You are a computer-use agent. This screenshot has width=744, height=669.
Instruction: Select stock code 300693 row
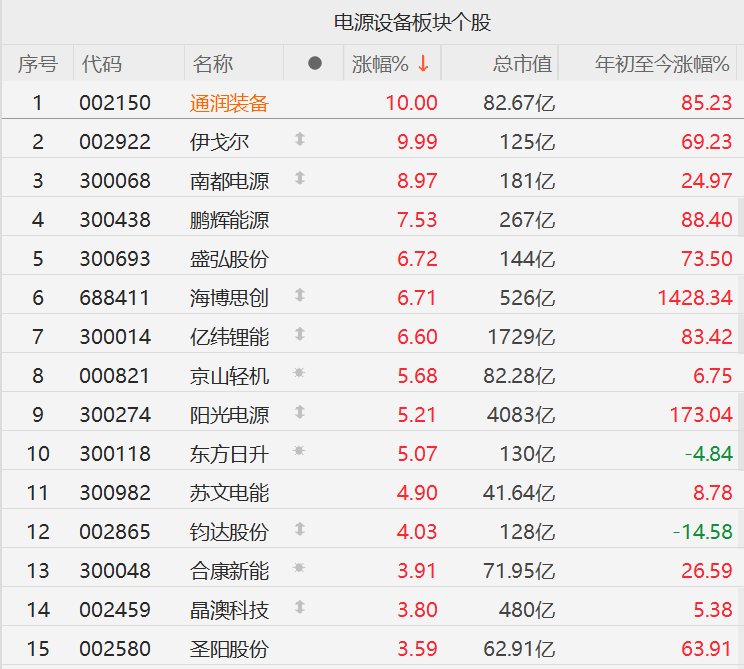pyautogui.click(x=115, y=258)
